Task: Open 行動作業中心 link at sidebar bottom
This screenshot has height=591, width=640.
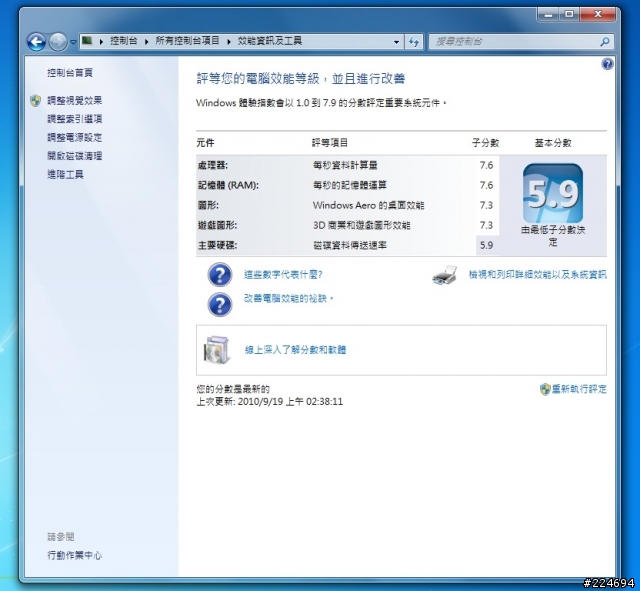Action: (x=74, y=555)
